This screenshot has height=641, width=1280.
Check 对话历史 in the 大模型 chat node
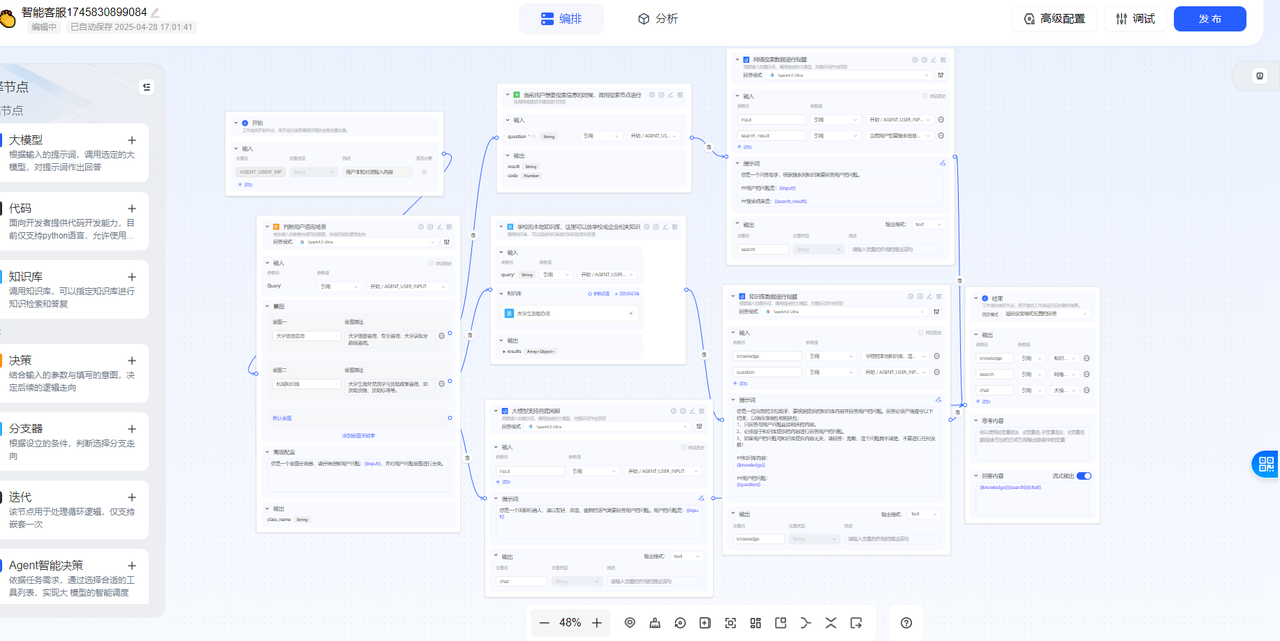coord(685,447)
